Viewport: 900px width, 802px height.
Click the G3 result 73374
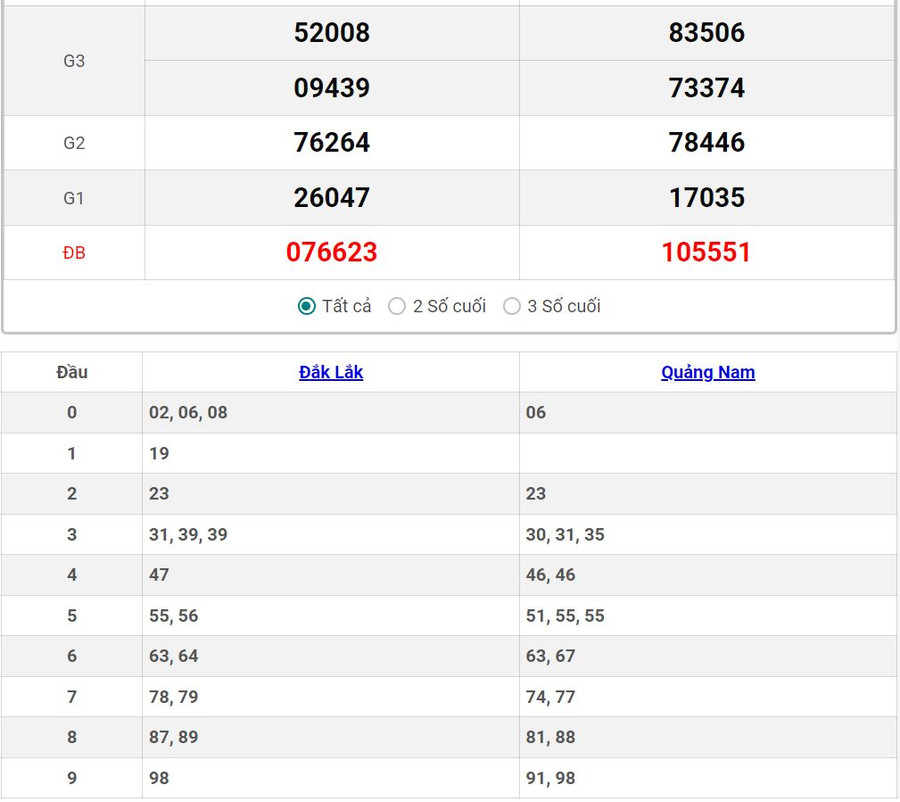pos(706,88)
